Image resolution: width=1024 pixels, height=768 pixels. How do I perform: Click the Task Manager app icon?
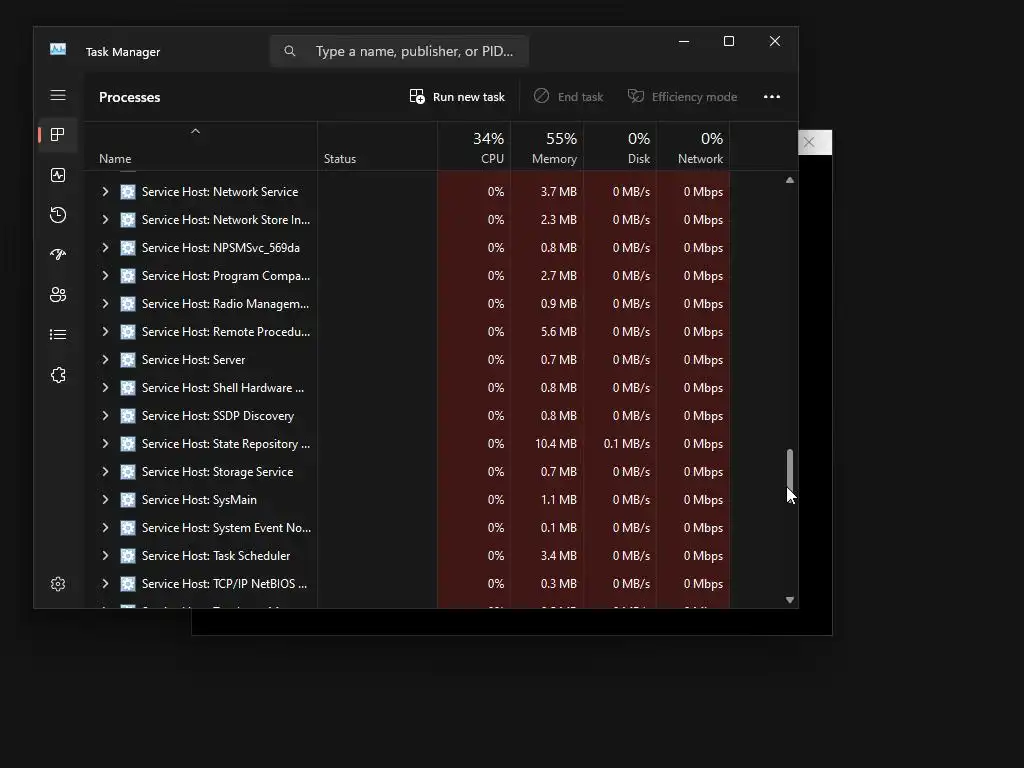(58, 50)
